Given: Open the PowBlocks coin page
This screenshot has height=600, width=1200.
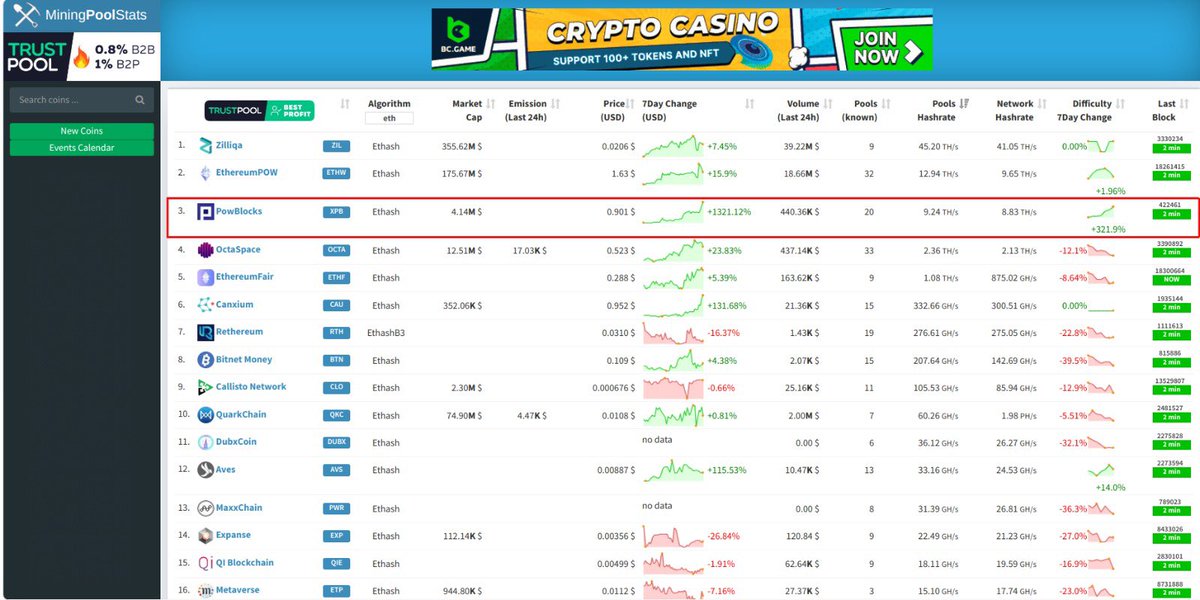Looking at the screenshot, I should point(239,212).
